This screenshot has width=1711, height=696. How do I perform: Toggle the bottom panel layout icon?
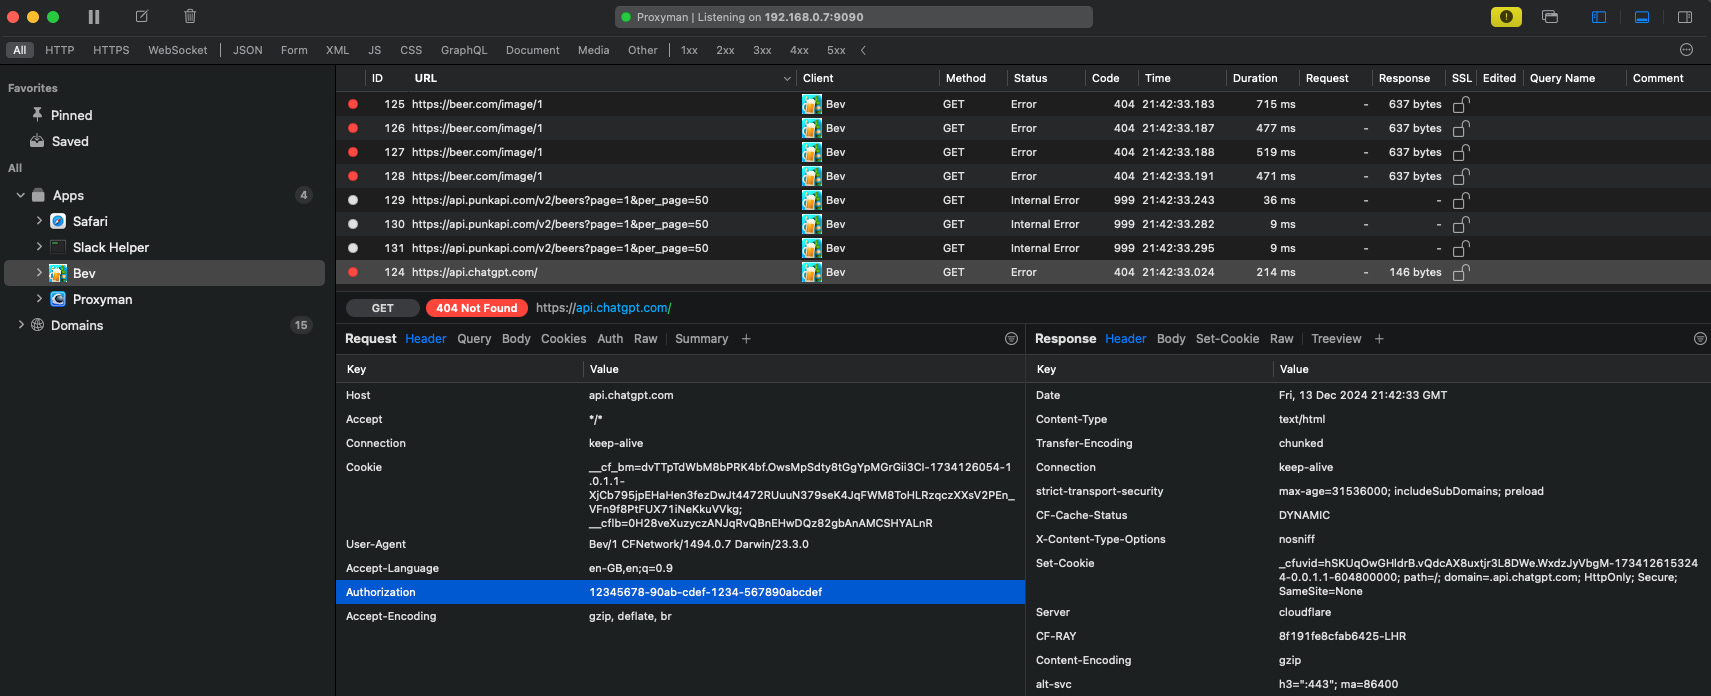click(x=1642, y=17)
